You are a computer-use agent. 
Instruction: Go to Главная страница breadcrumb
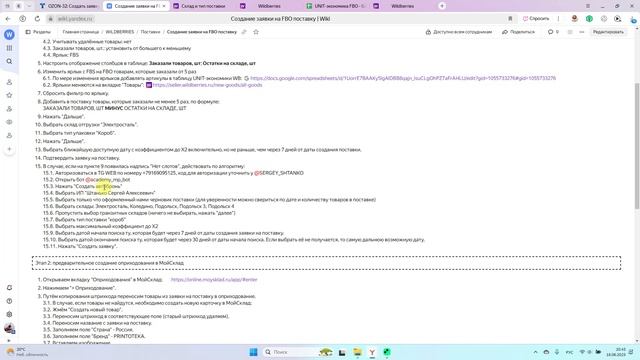(x=80, y=32)
